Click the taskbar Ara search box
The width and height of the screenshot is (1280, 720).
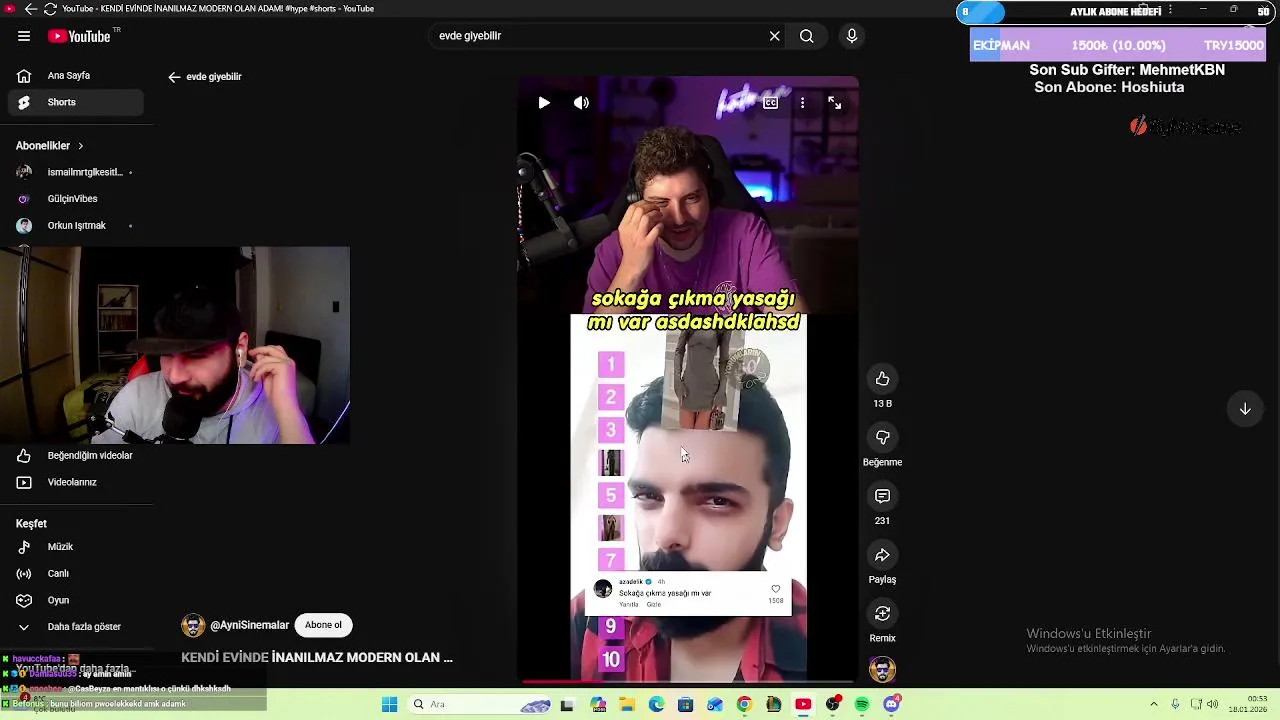(480, 705)
